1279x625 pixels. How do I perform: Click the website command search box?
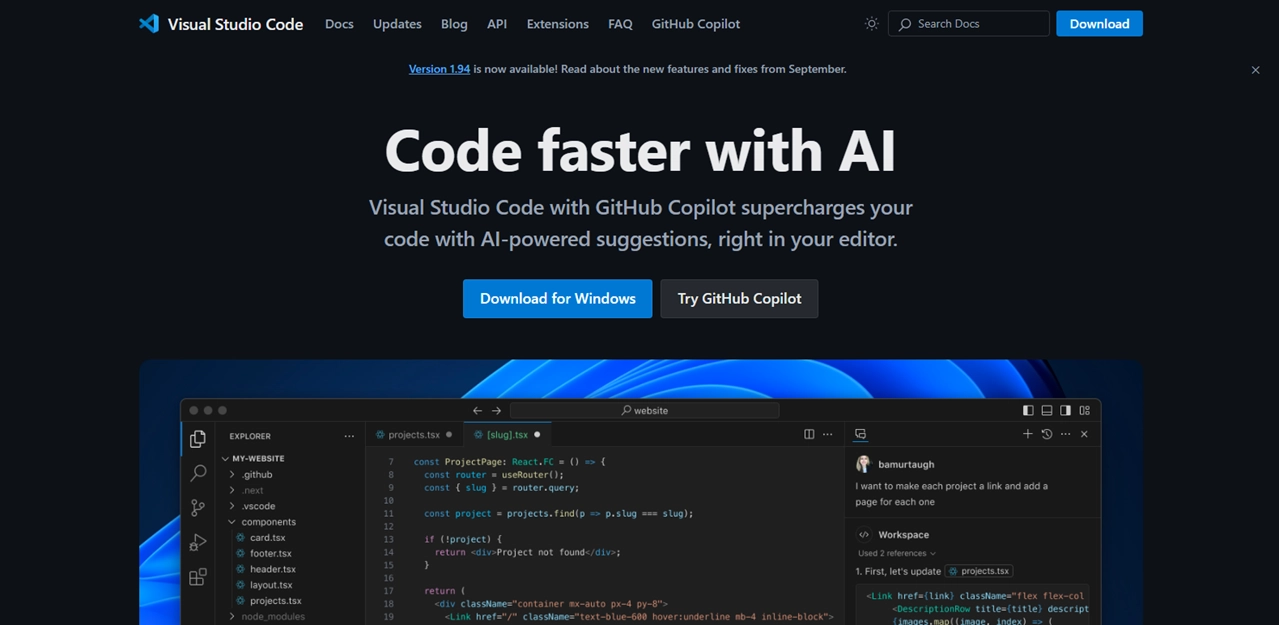pyautogui.click(x=644, y=410)
